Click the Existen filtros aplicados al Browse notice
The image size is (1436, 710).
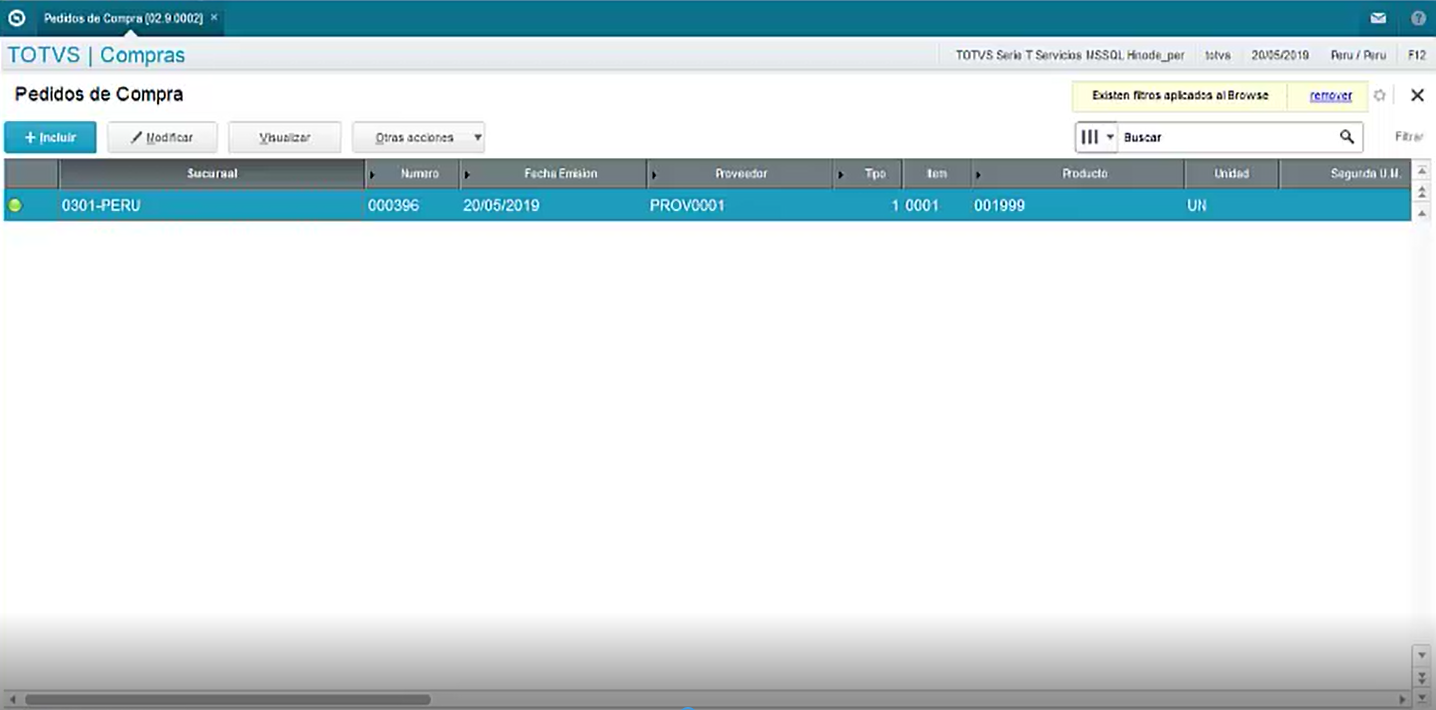1180,96
